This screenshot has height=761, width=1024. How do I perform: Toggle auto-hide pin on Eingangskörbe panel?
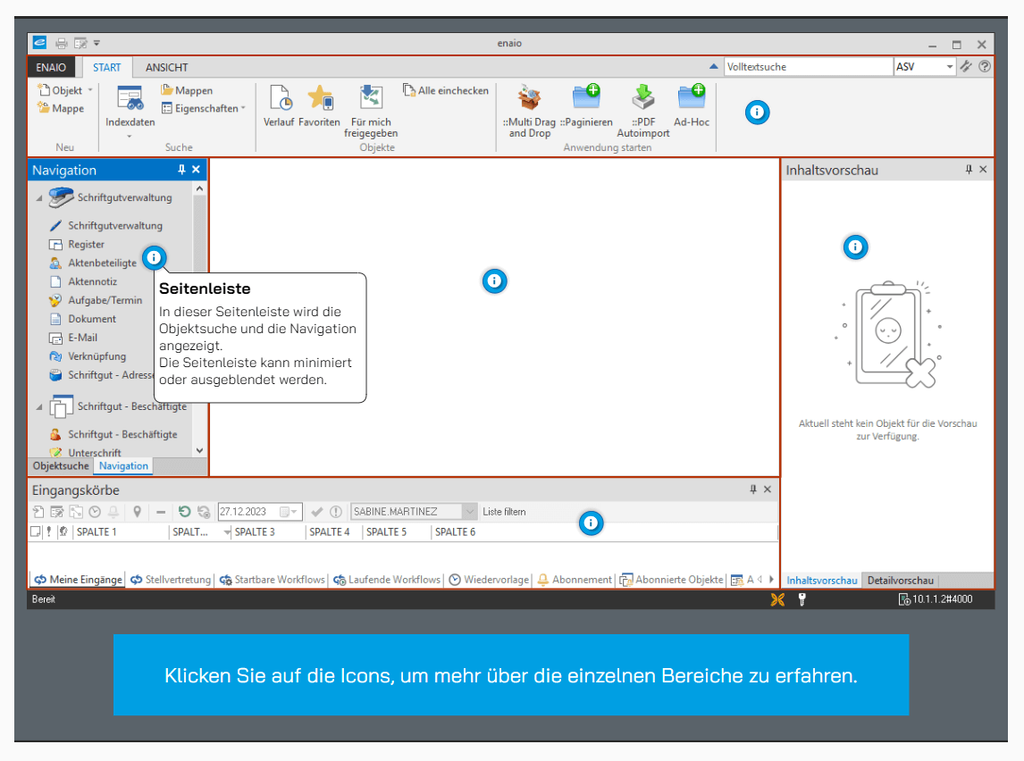[x=753, y=490]
